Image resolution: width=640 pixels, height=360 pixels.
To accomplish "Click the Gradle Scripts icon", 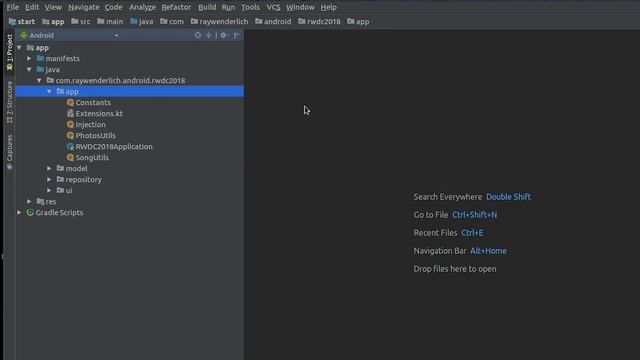I will coord(30,213).
